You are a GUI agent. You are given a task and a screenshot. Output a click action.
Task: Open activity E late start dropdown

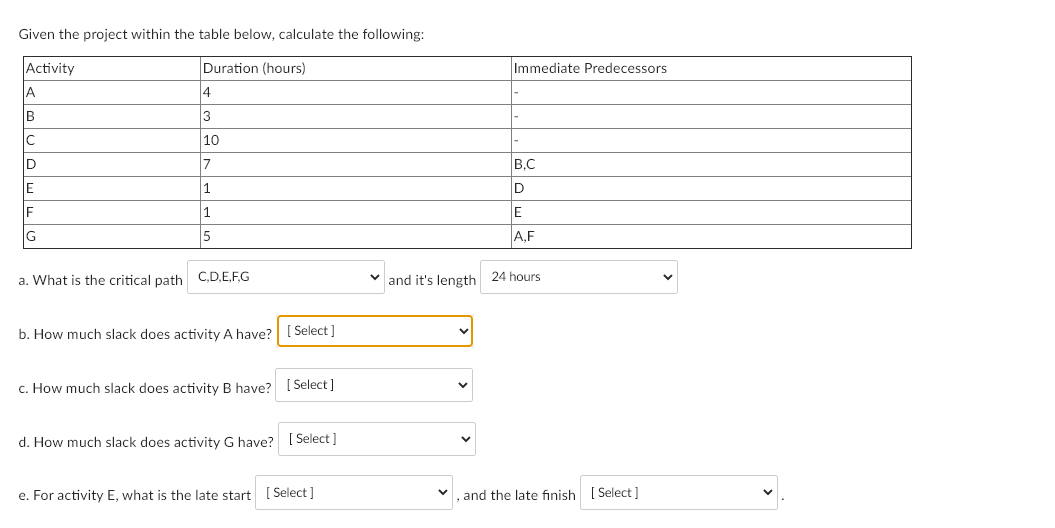(356, 493)
